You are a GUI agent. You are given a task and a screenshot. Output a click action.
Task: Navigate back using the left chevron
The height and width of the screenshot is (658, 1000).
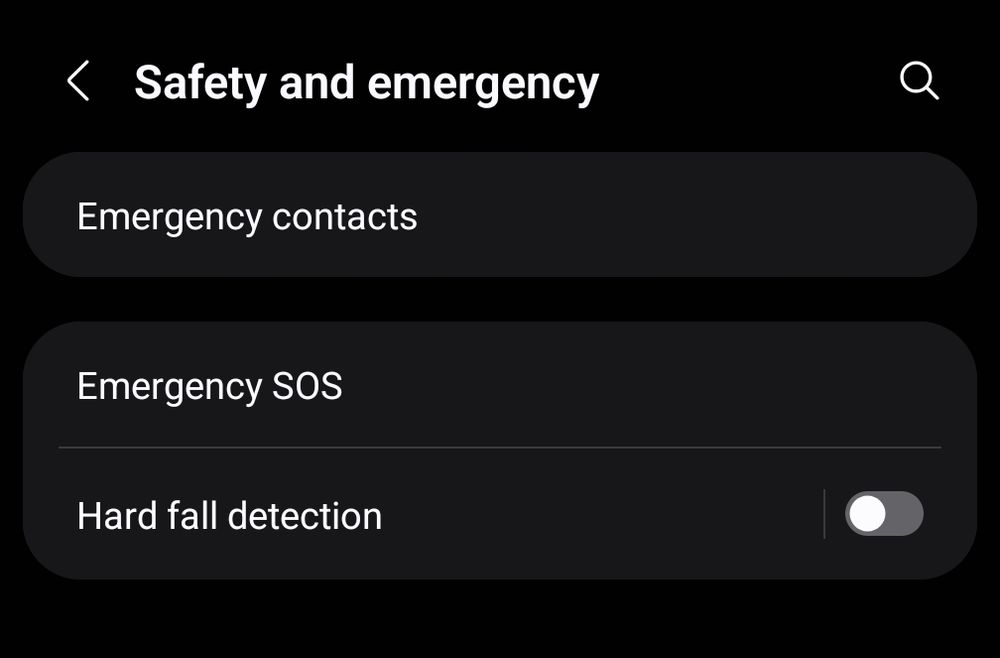tap(77, 81)
